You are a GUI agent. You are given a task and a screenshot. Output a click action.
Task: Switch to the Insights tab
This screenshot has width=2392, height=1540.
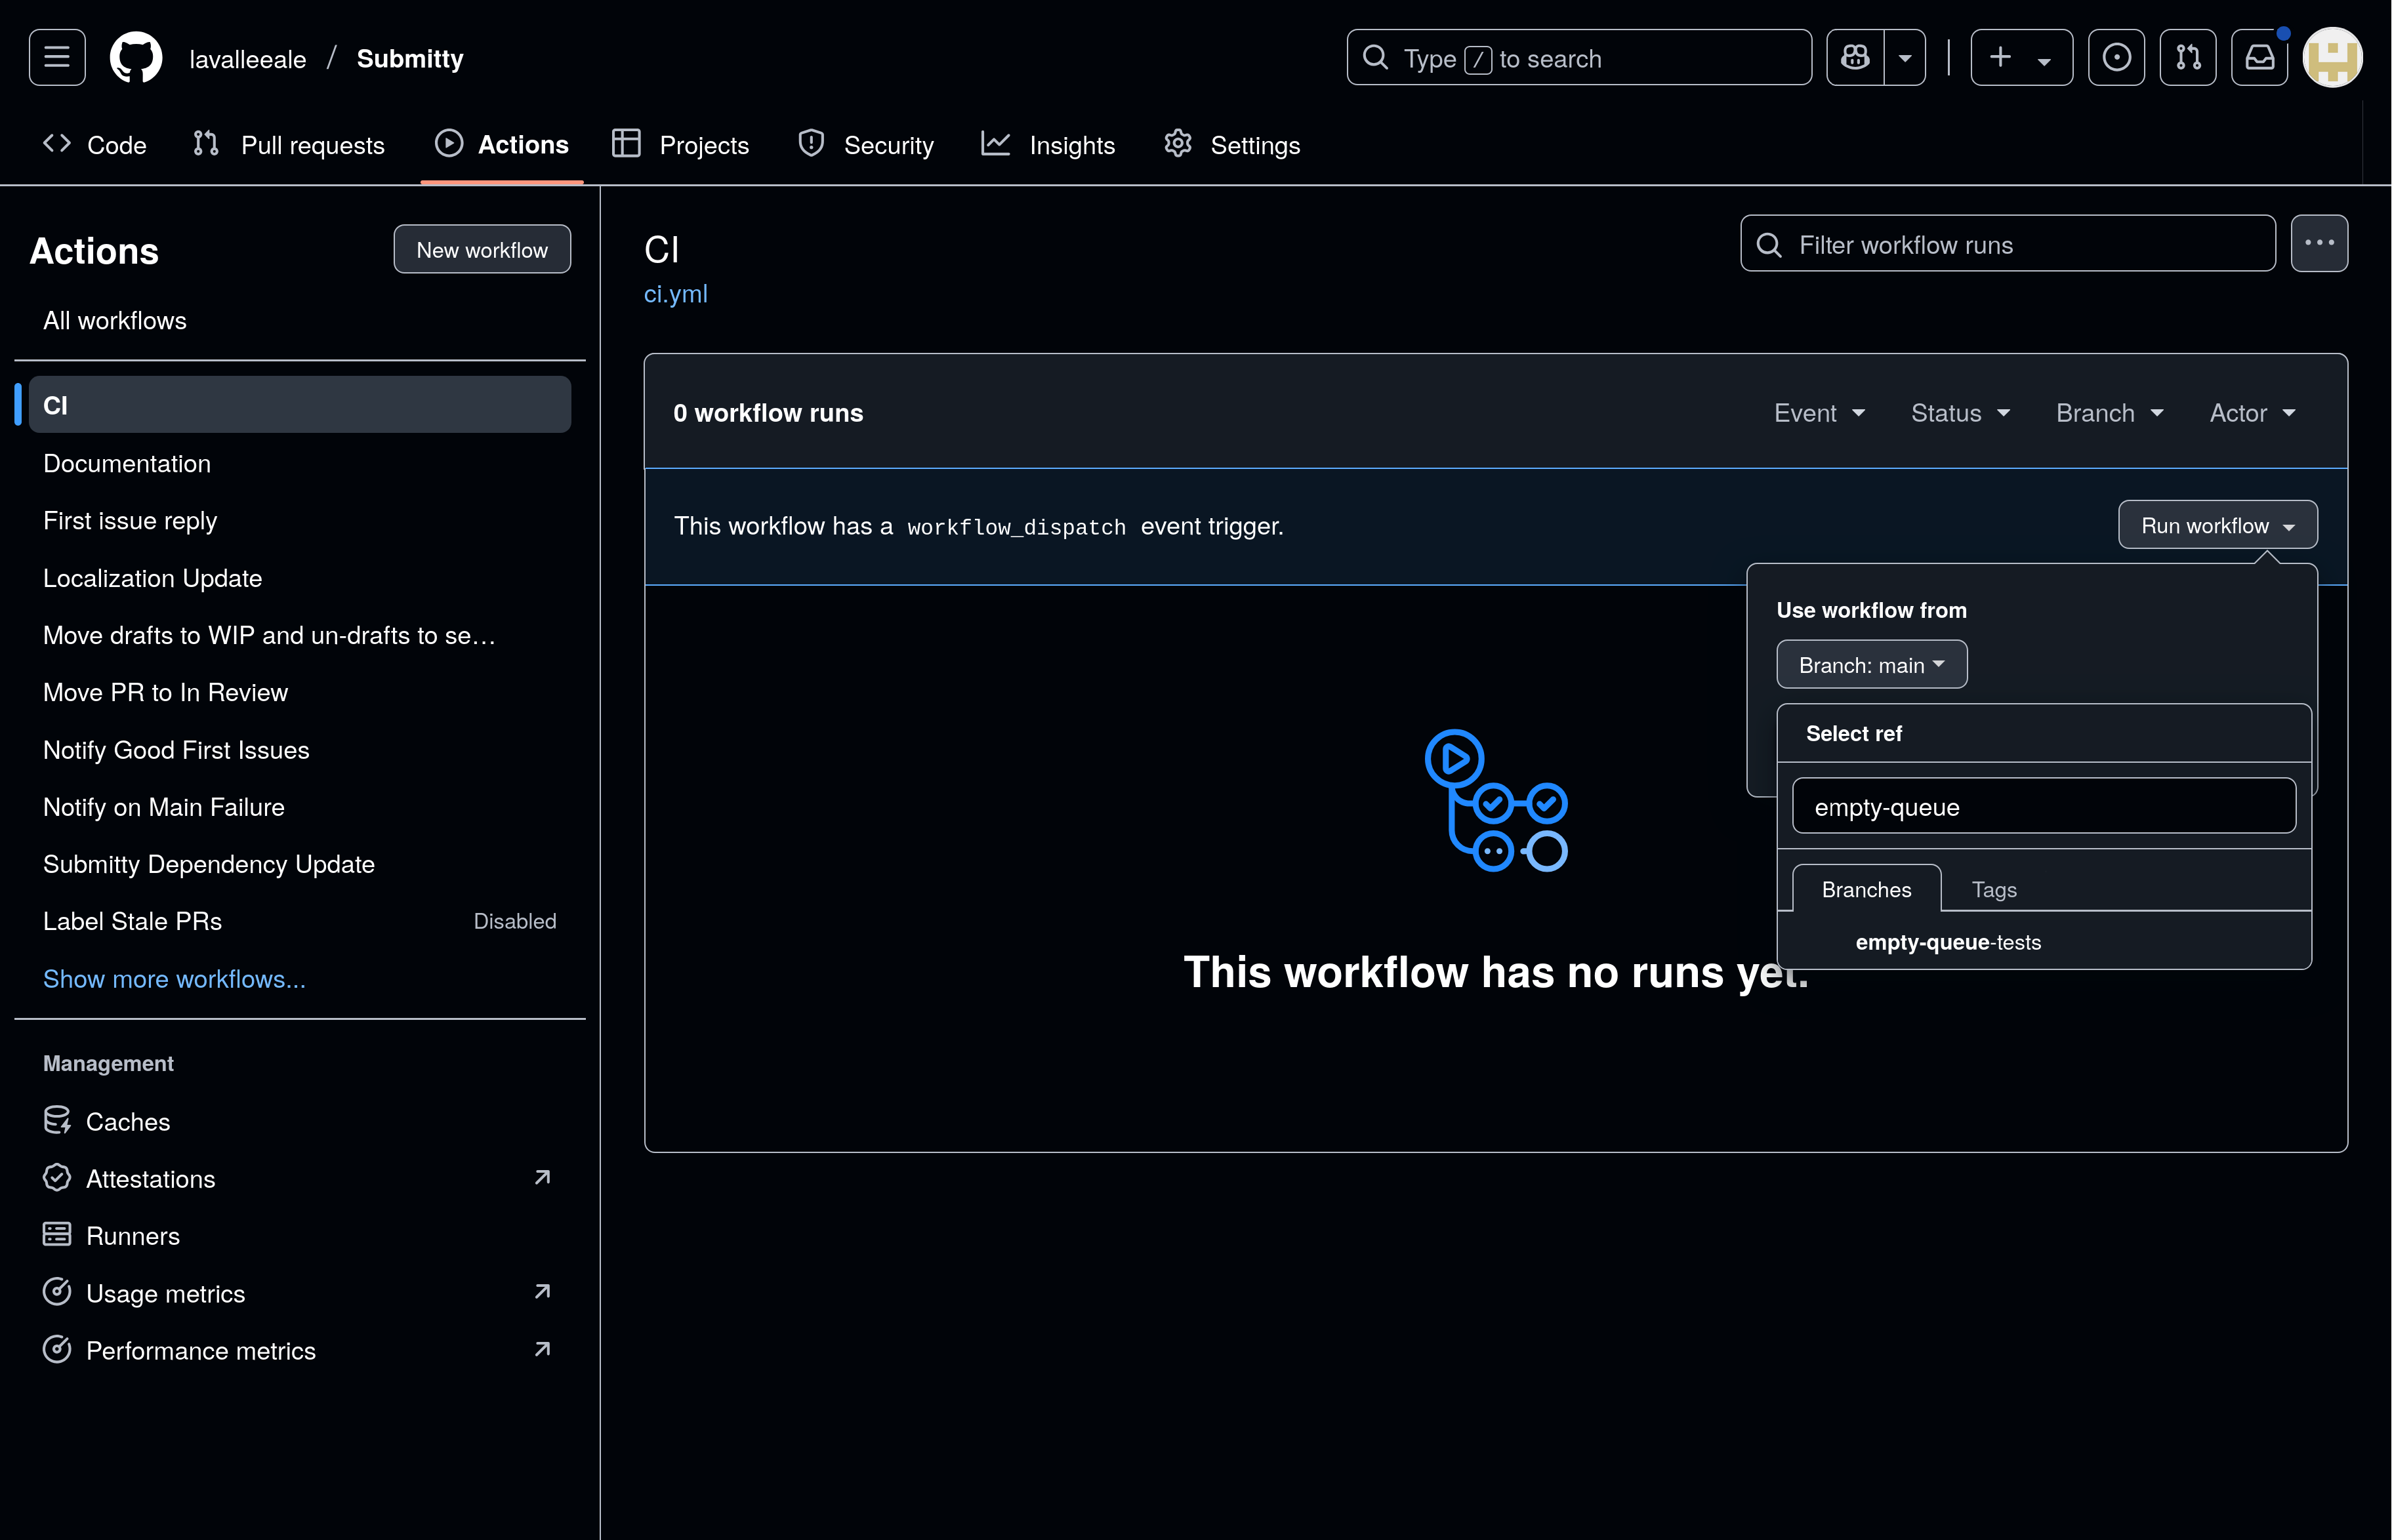[1048, 145]
